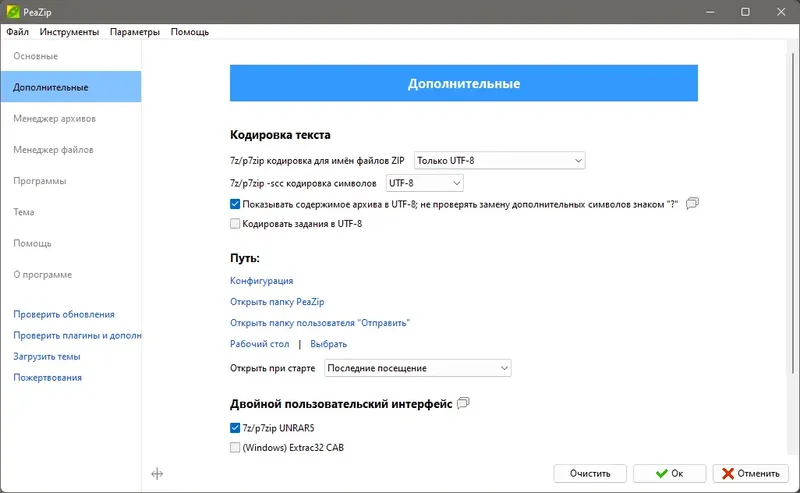Open the Файл menu
Image resolution: width=800 pixels, height=493 pixels.
(17, 32)
